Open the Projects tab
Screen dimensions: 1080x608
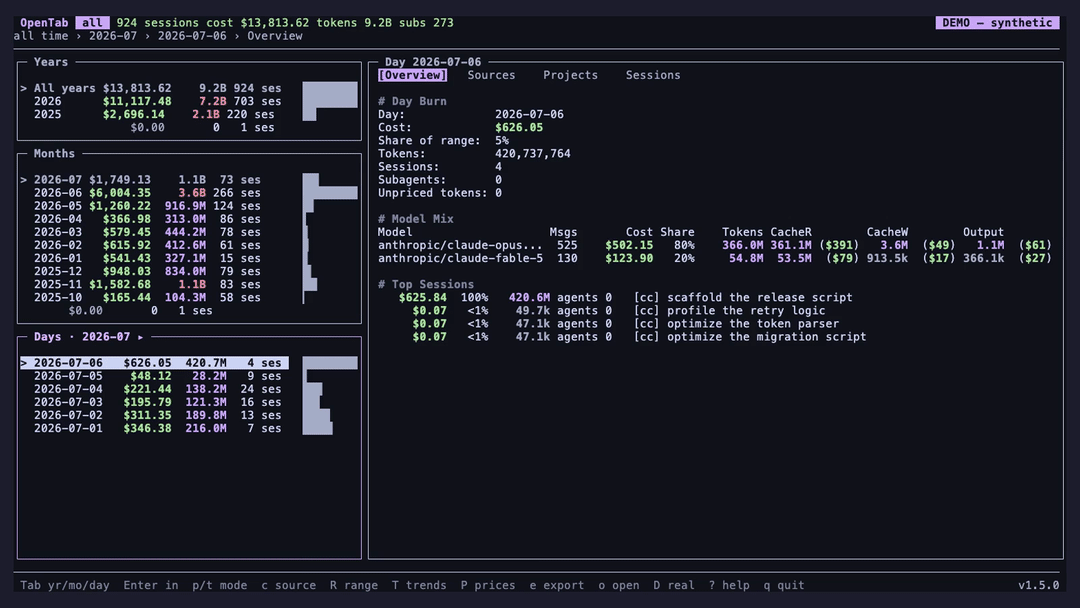(x=570, y=75)
